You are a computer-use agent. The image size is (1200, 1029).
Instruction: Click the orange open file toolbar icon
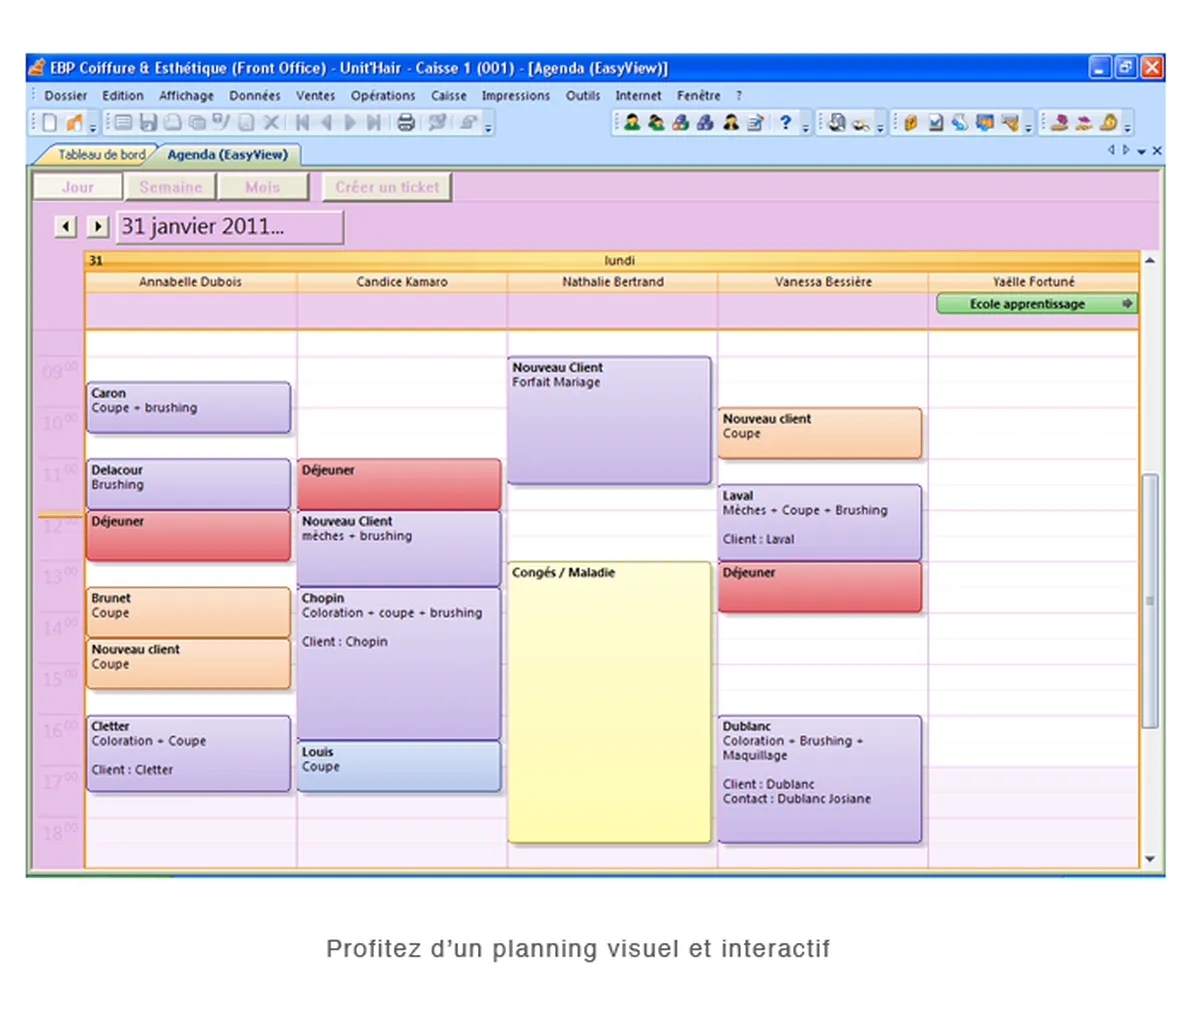[74, 123]
